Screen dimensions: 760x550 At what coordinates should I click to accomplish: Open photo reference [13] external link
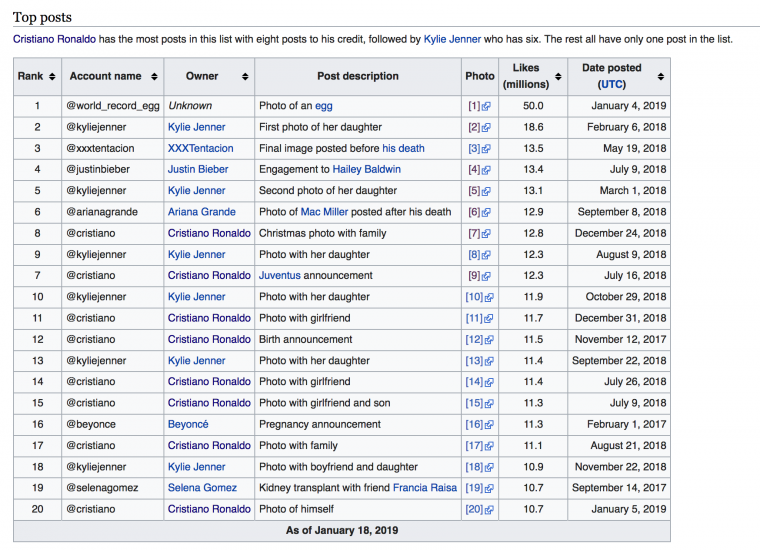(479, 361)
